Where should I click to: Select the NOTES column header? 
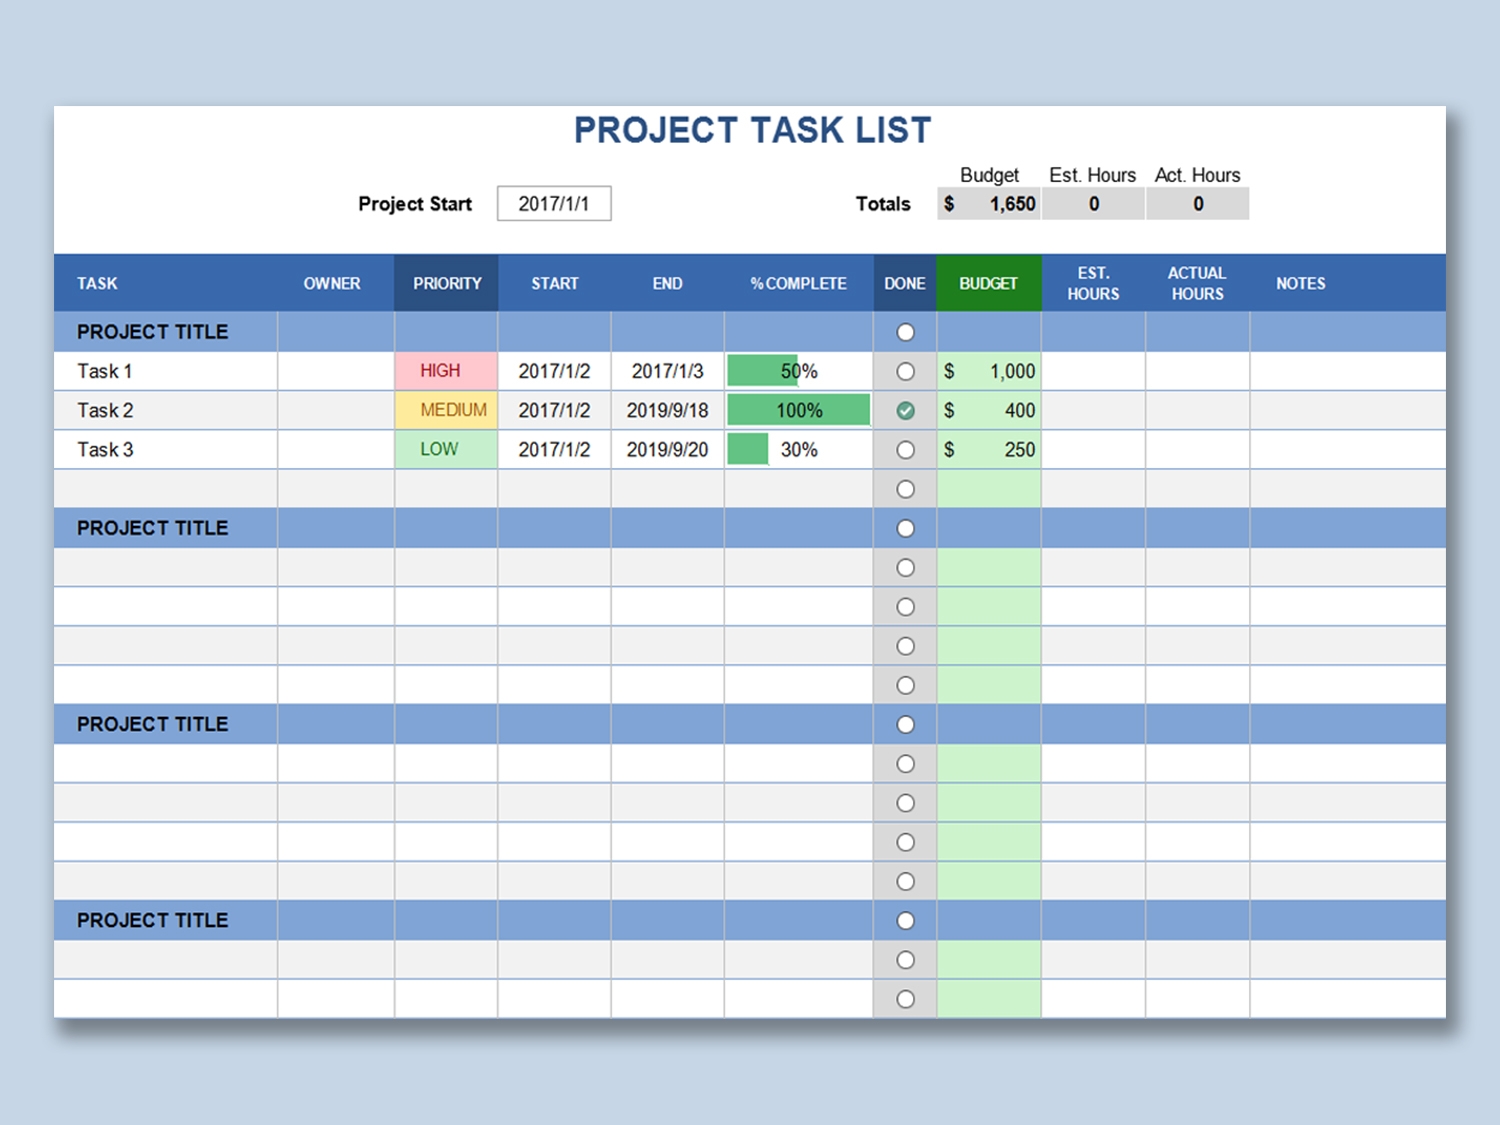(x=1300, y=283)
